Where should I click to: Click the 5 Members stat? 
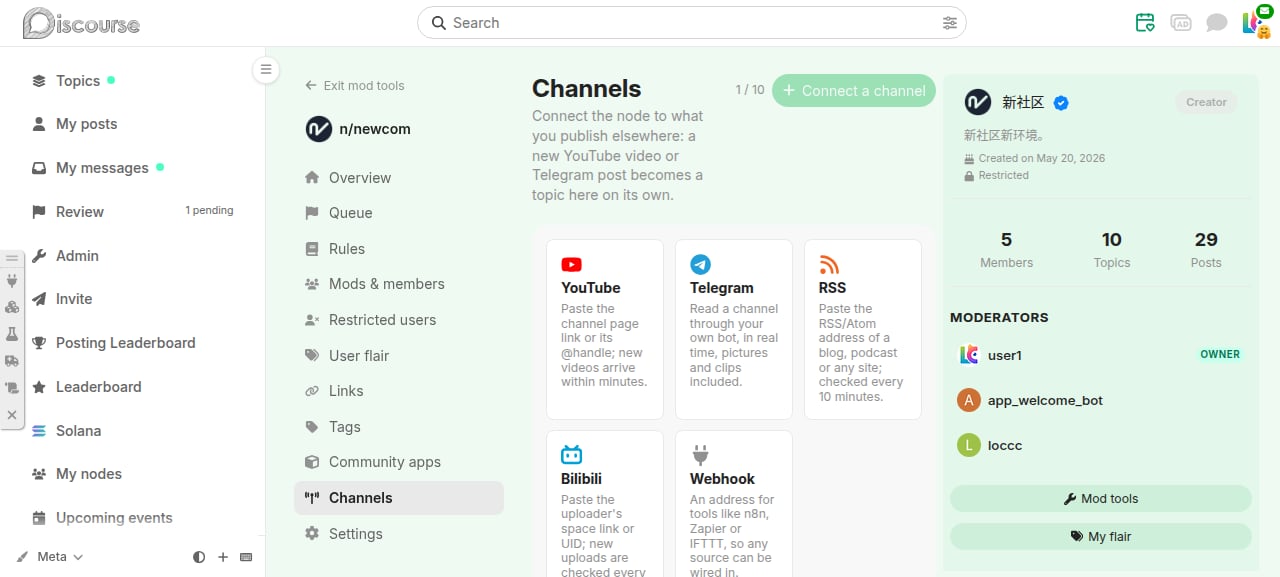click(x=1006, y=250)
